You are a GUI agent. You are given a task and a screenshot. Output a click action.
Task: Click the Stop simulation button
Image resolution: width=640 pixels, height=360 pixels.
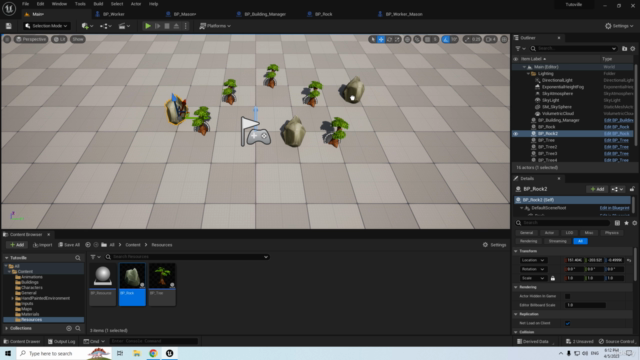[x=167, y=26]
